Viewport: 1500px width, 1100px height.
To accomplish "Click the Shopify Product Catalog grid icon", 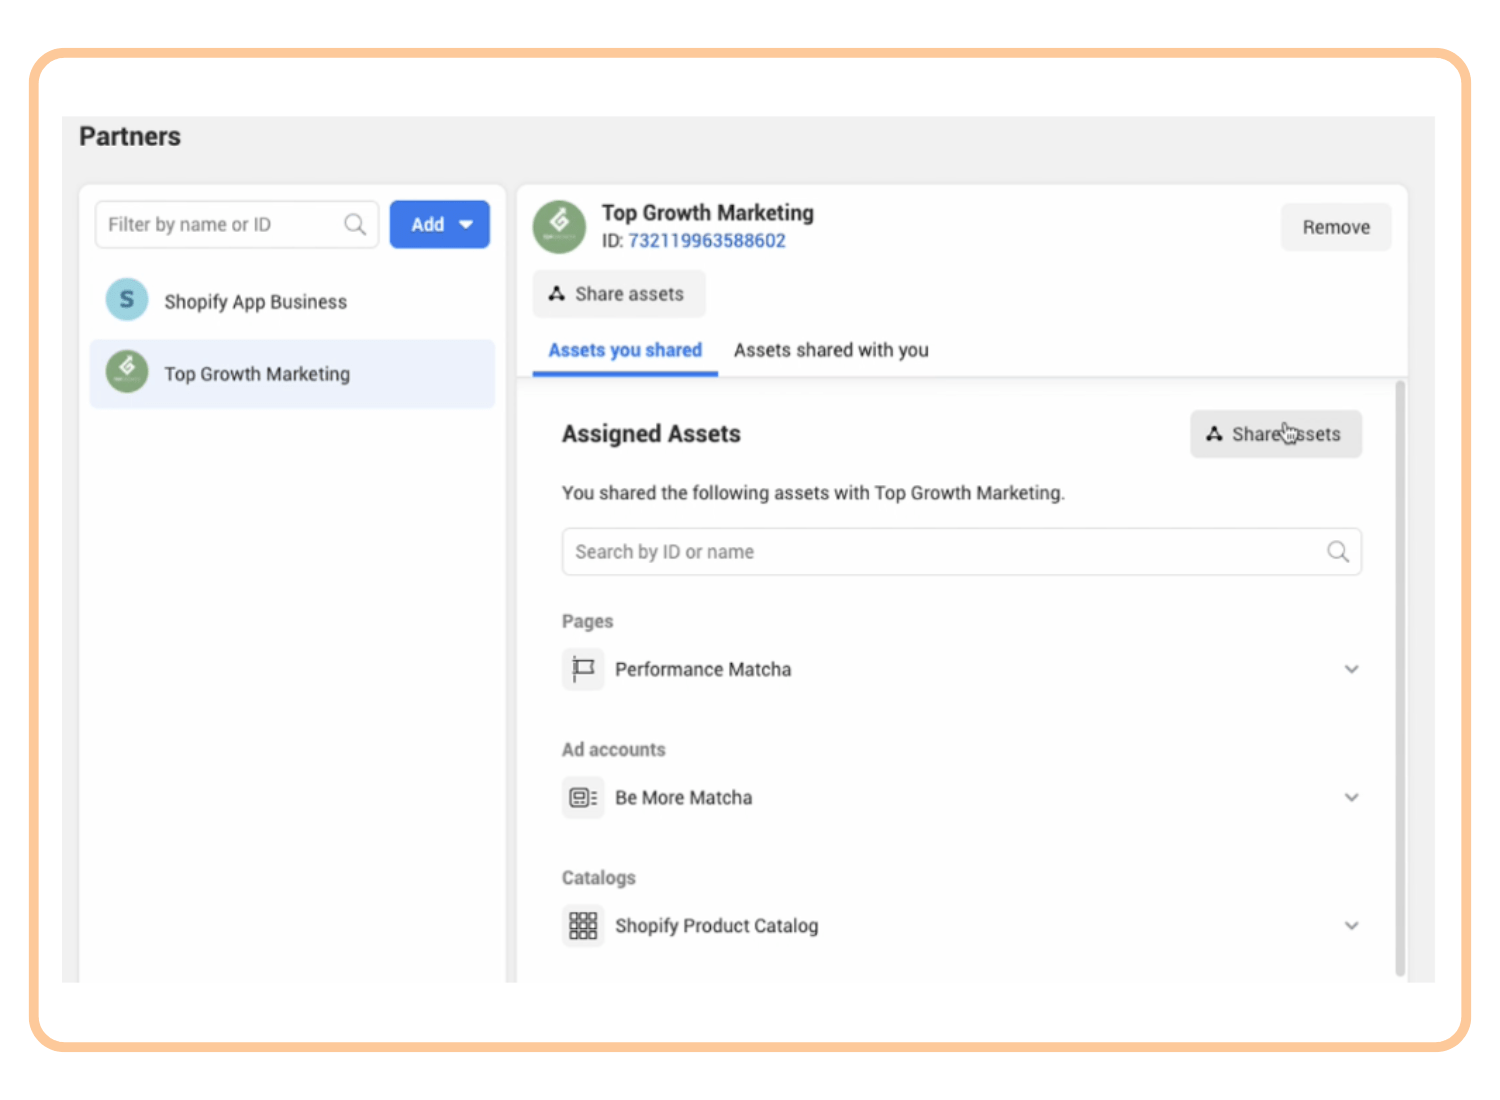I will (583, 925).
